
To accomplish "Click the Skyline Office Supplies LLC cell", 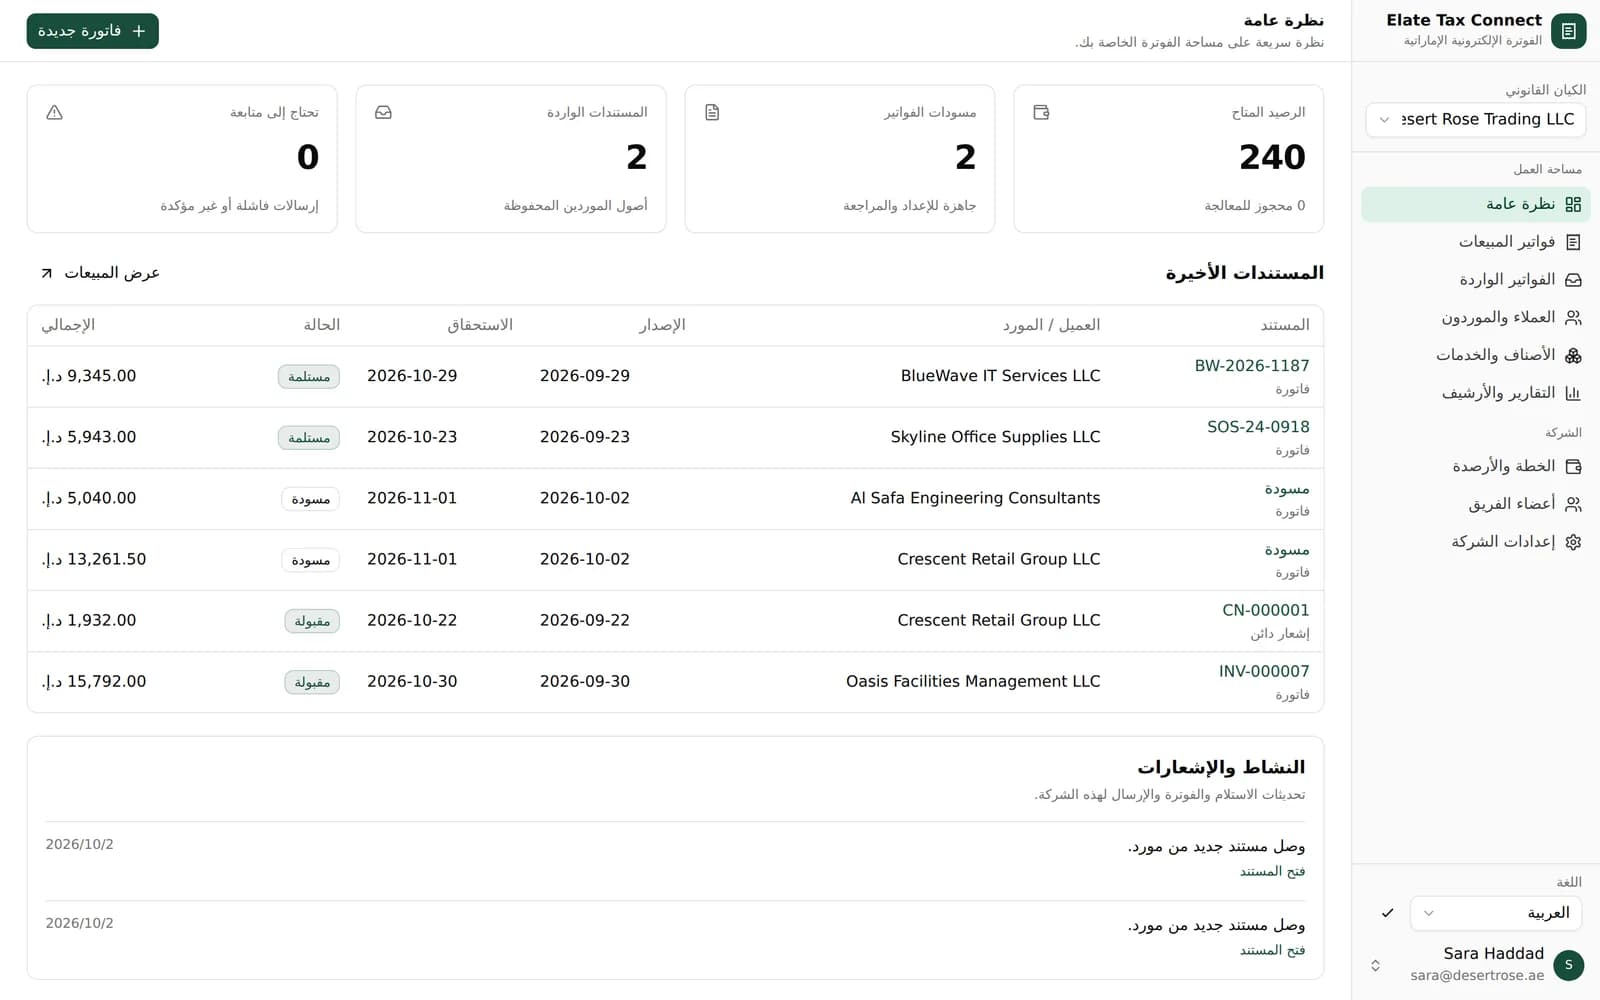I will (995, 437).
